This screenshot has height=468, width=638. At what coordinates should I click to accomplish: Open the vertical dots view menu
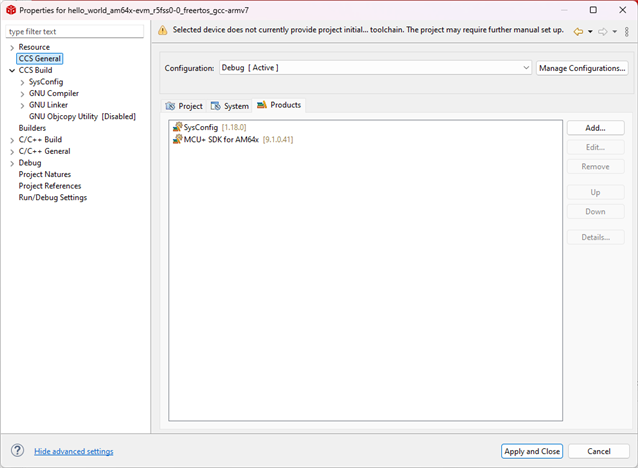coord(627,32)
